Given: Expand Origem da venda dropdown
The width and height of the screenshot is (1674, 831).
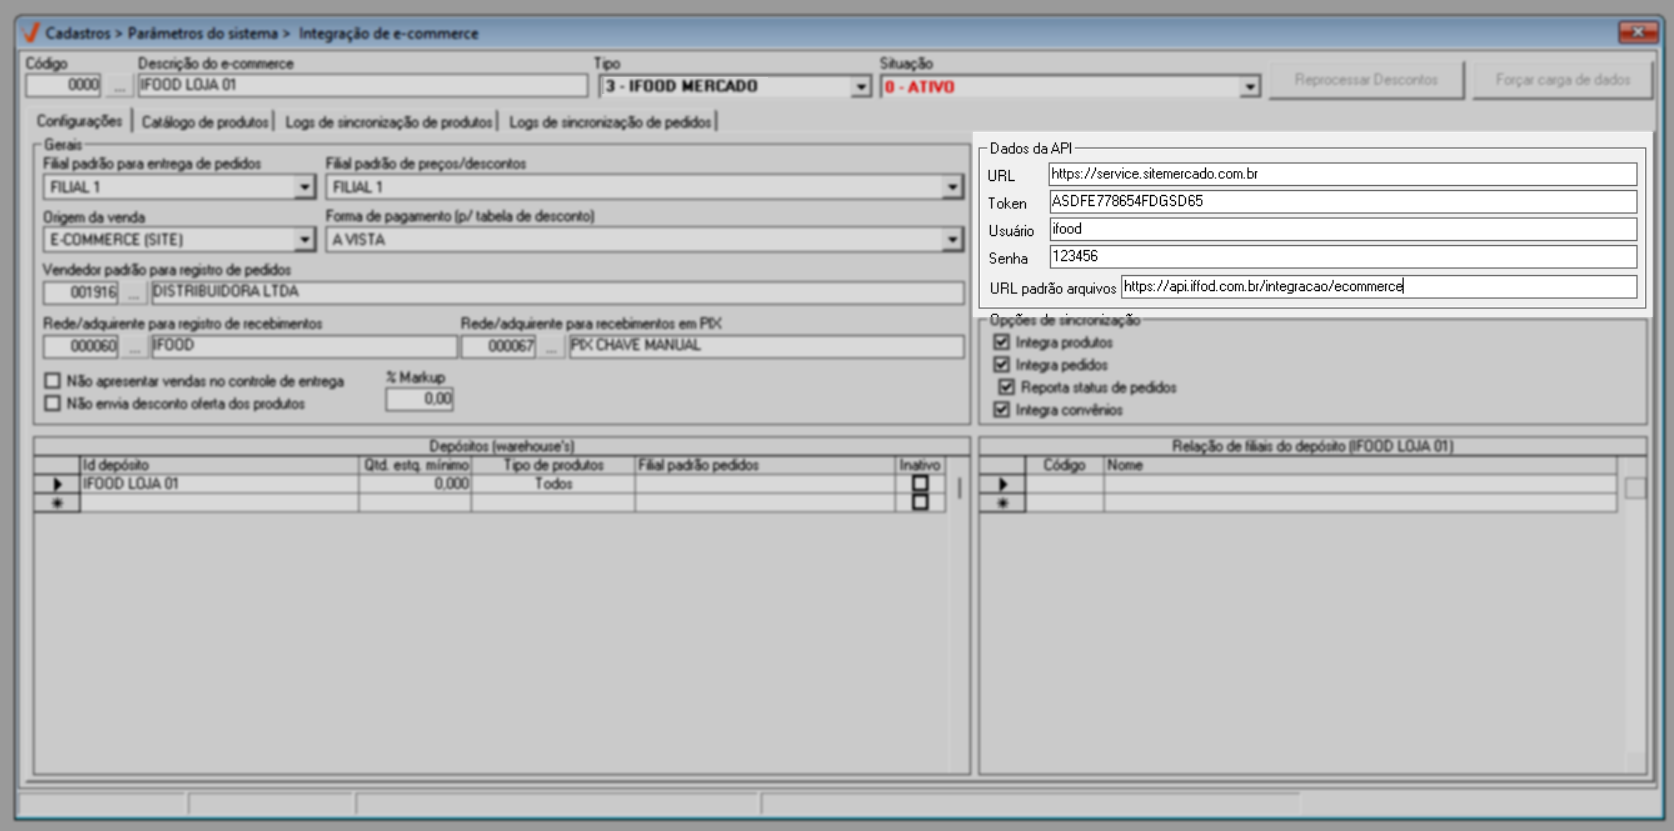Looking at the screenshot, I should [x=304, y=240].
